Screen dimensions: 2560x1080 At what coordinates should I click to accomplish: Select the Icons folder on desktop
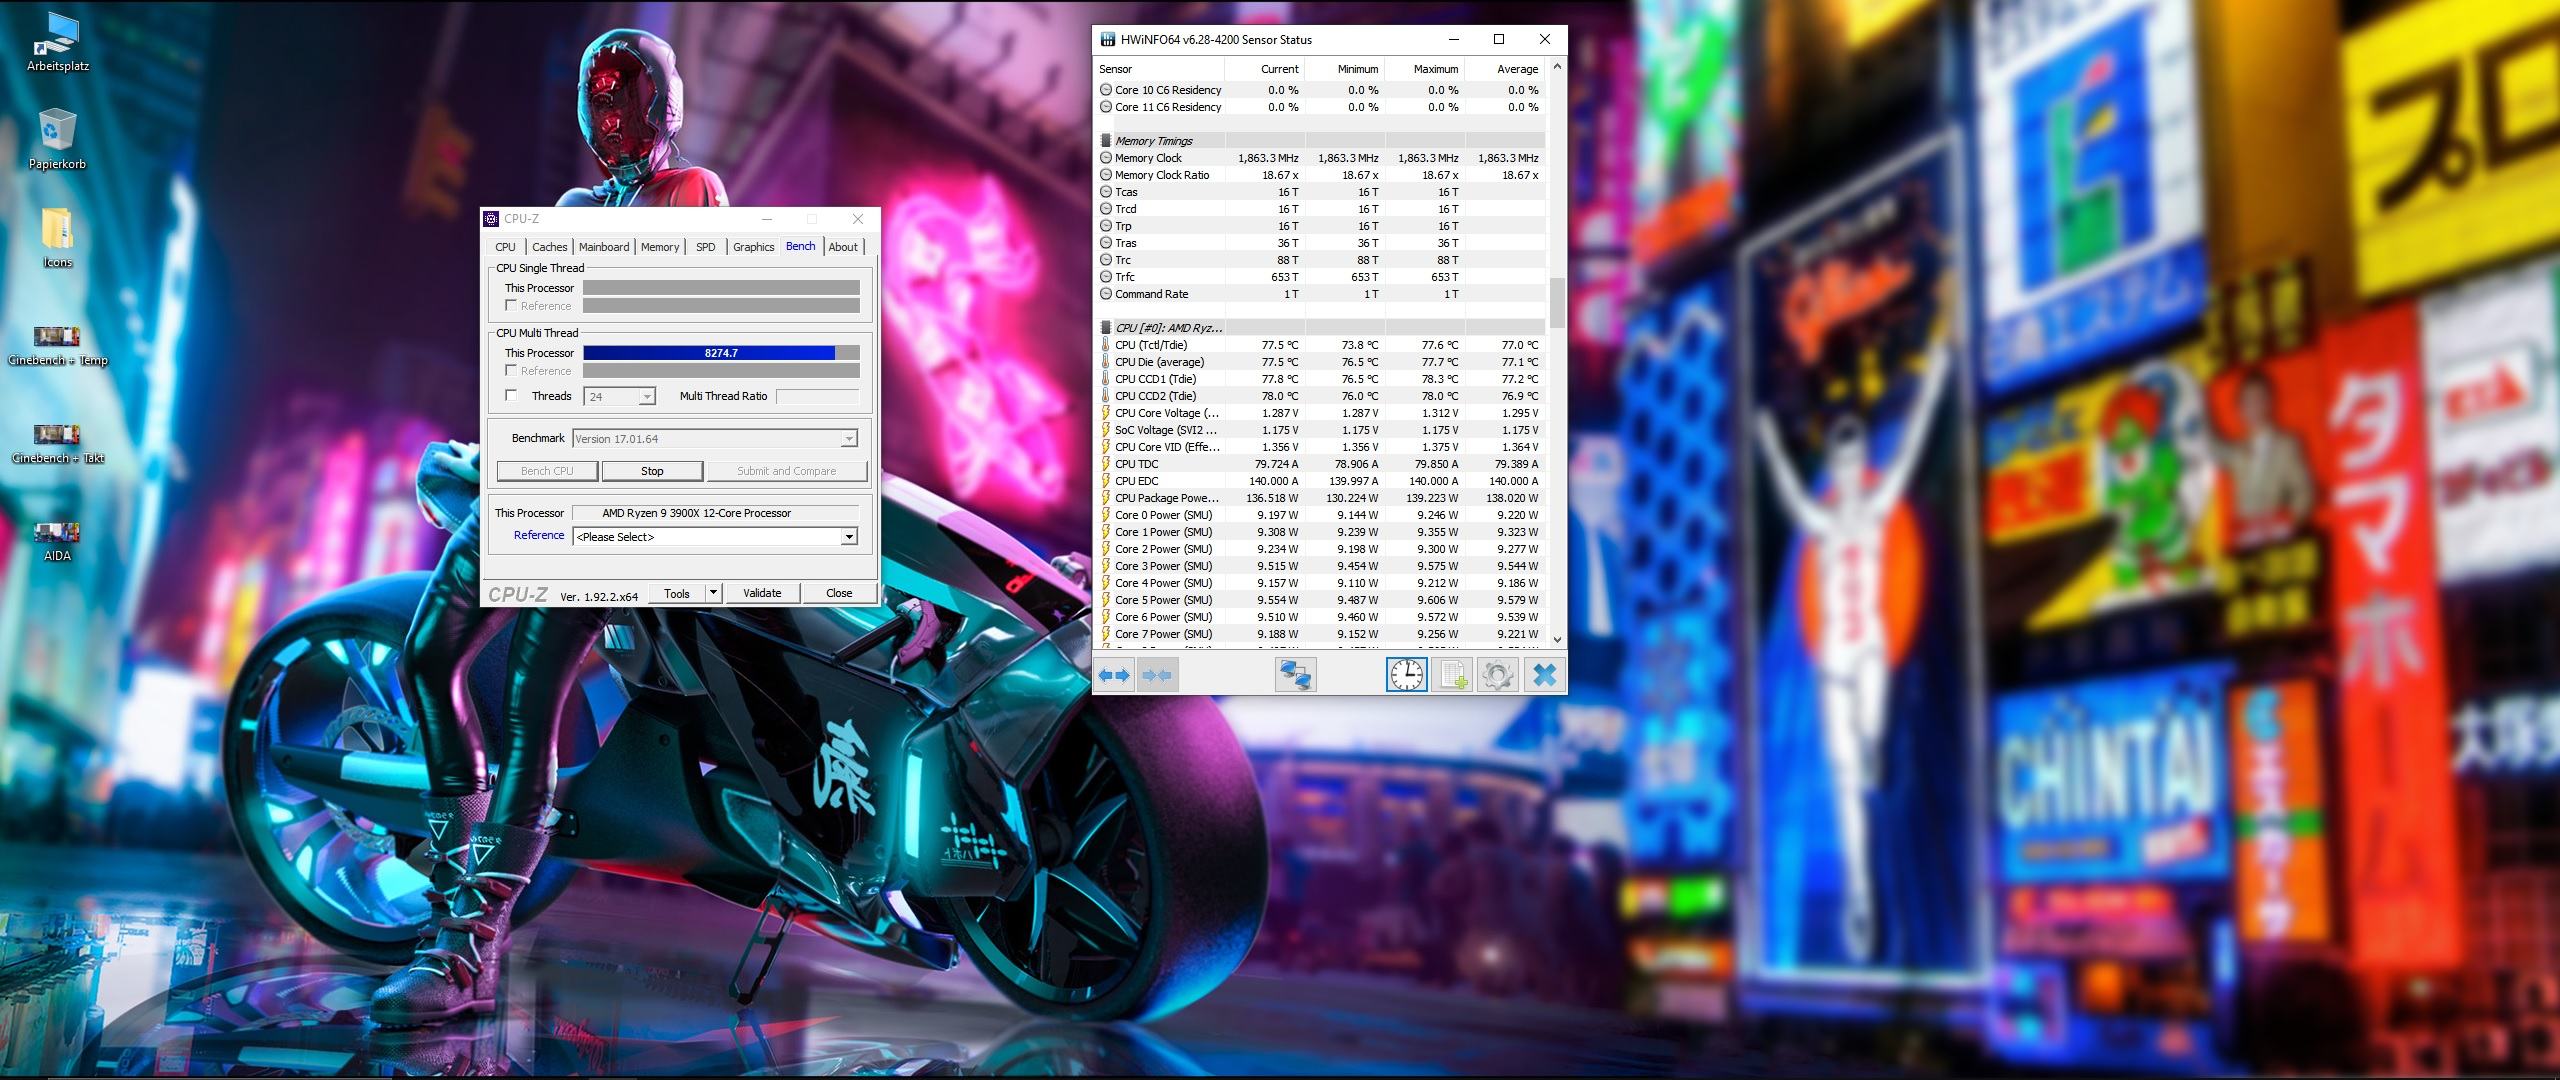57,238
